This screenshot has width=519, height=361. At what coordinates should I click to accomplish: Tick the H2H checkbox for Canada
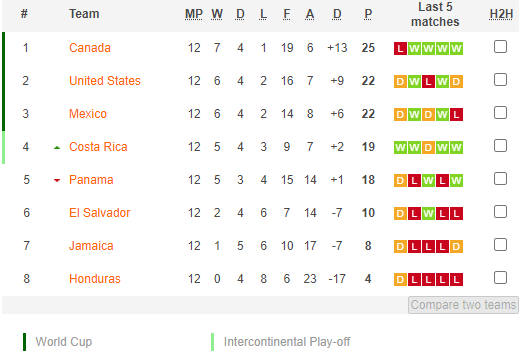tap(500, 47)
